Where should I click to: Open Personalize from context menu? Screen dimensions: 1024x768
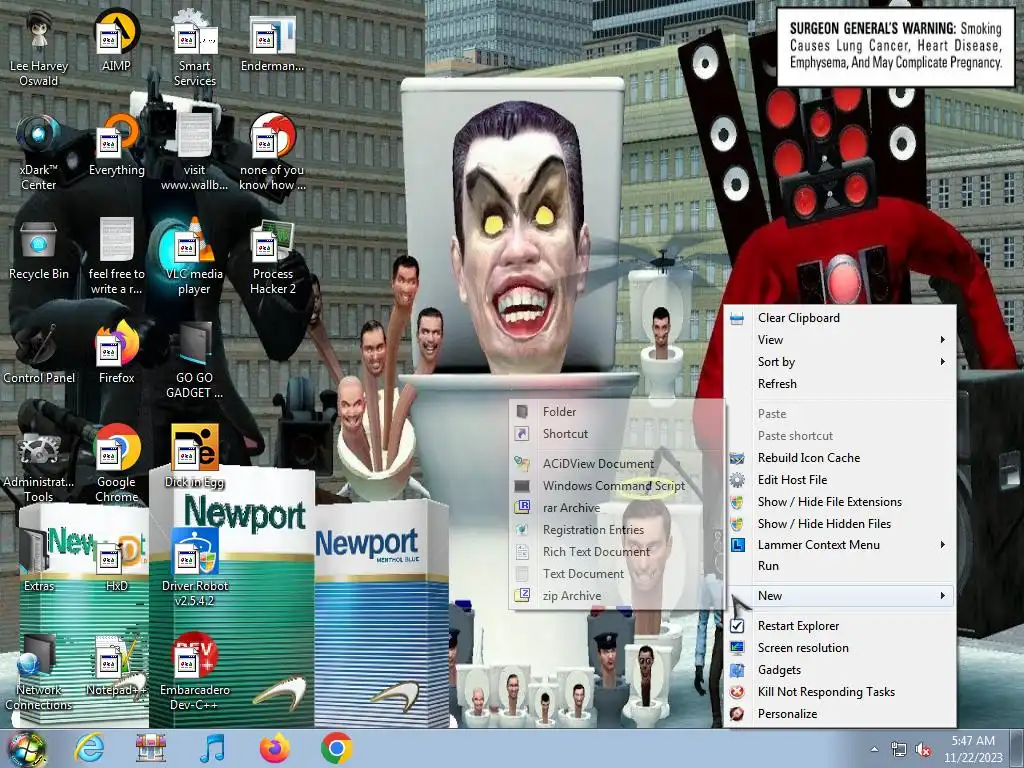(839, 714)
